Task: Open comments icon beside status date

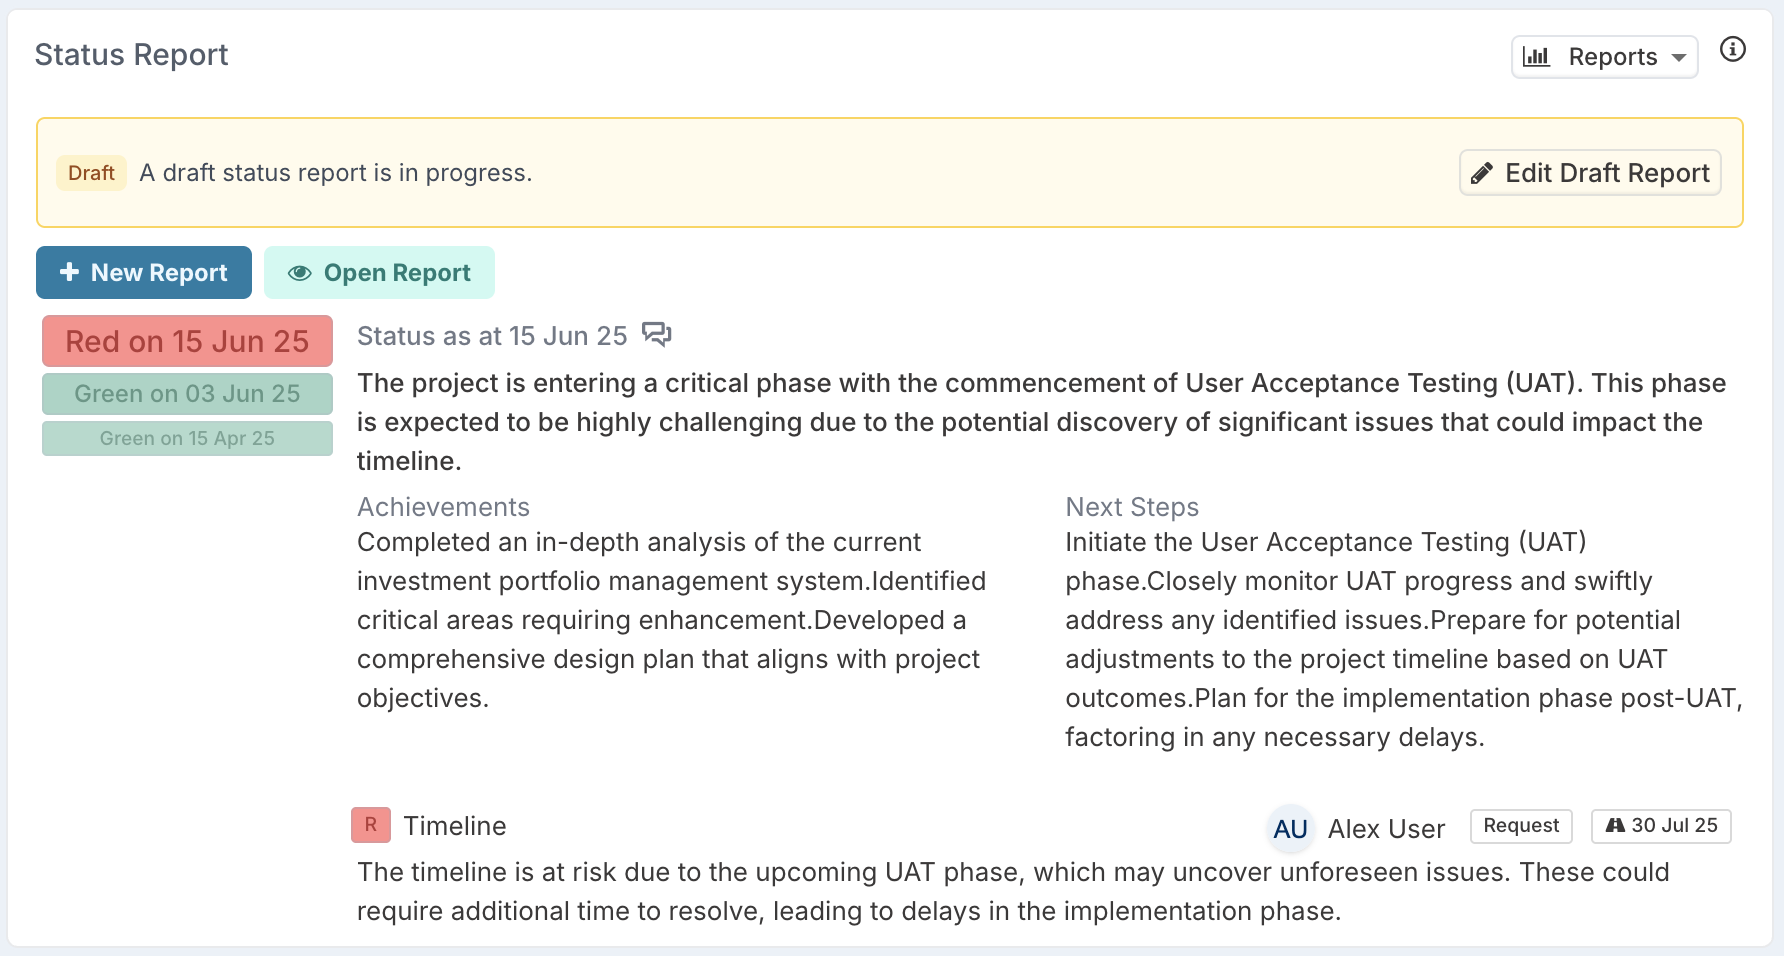Action: [x=656, y=334]
